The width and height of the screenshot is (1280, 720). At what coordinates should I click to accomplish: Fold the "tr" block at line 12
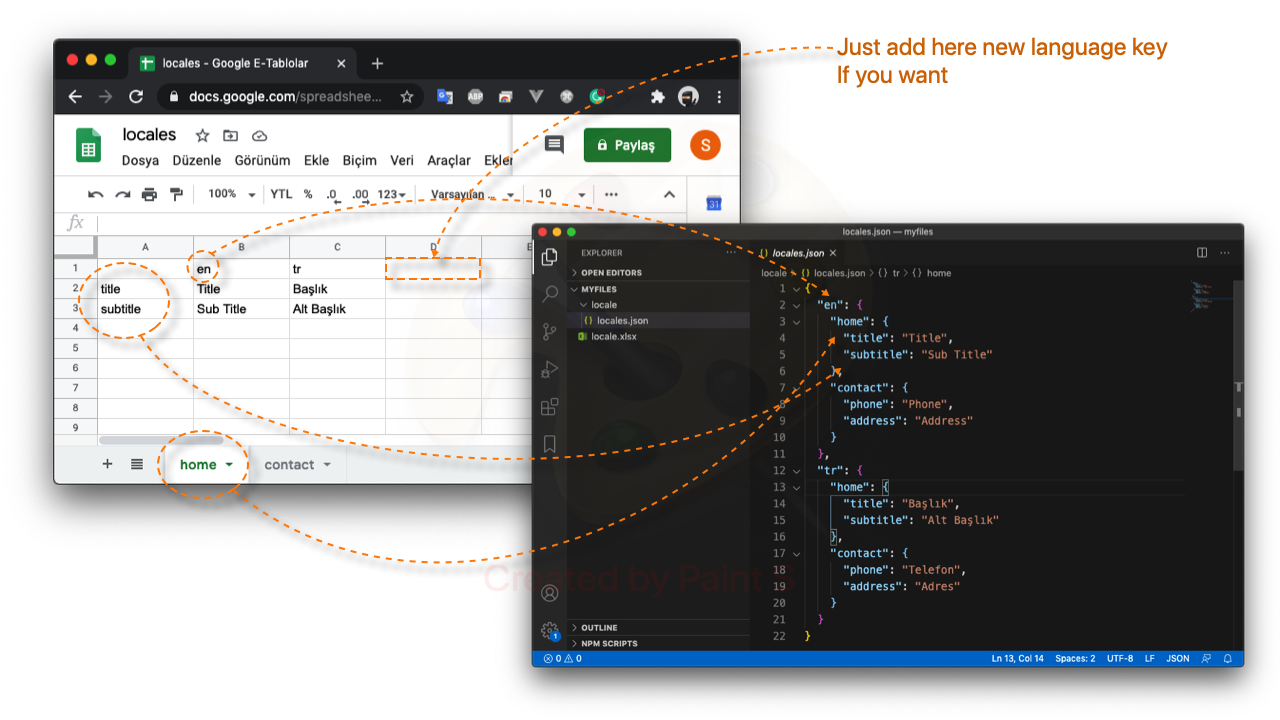796,470
